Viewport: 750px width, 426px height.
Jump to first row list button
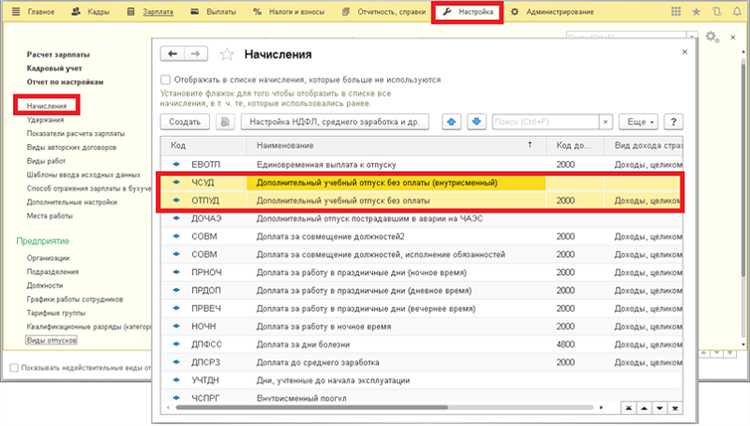tap(629, 408)
